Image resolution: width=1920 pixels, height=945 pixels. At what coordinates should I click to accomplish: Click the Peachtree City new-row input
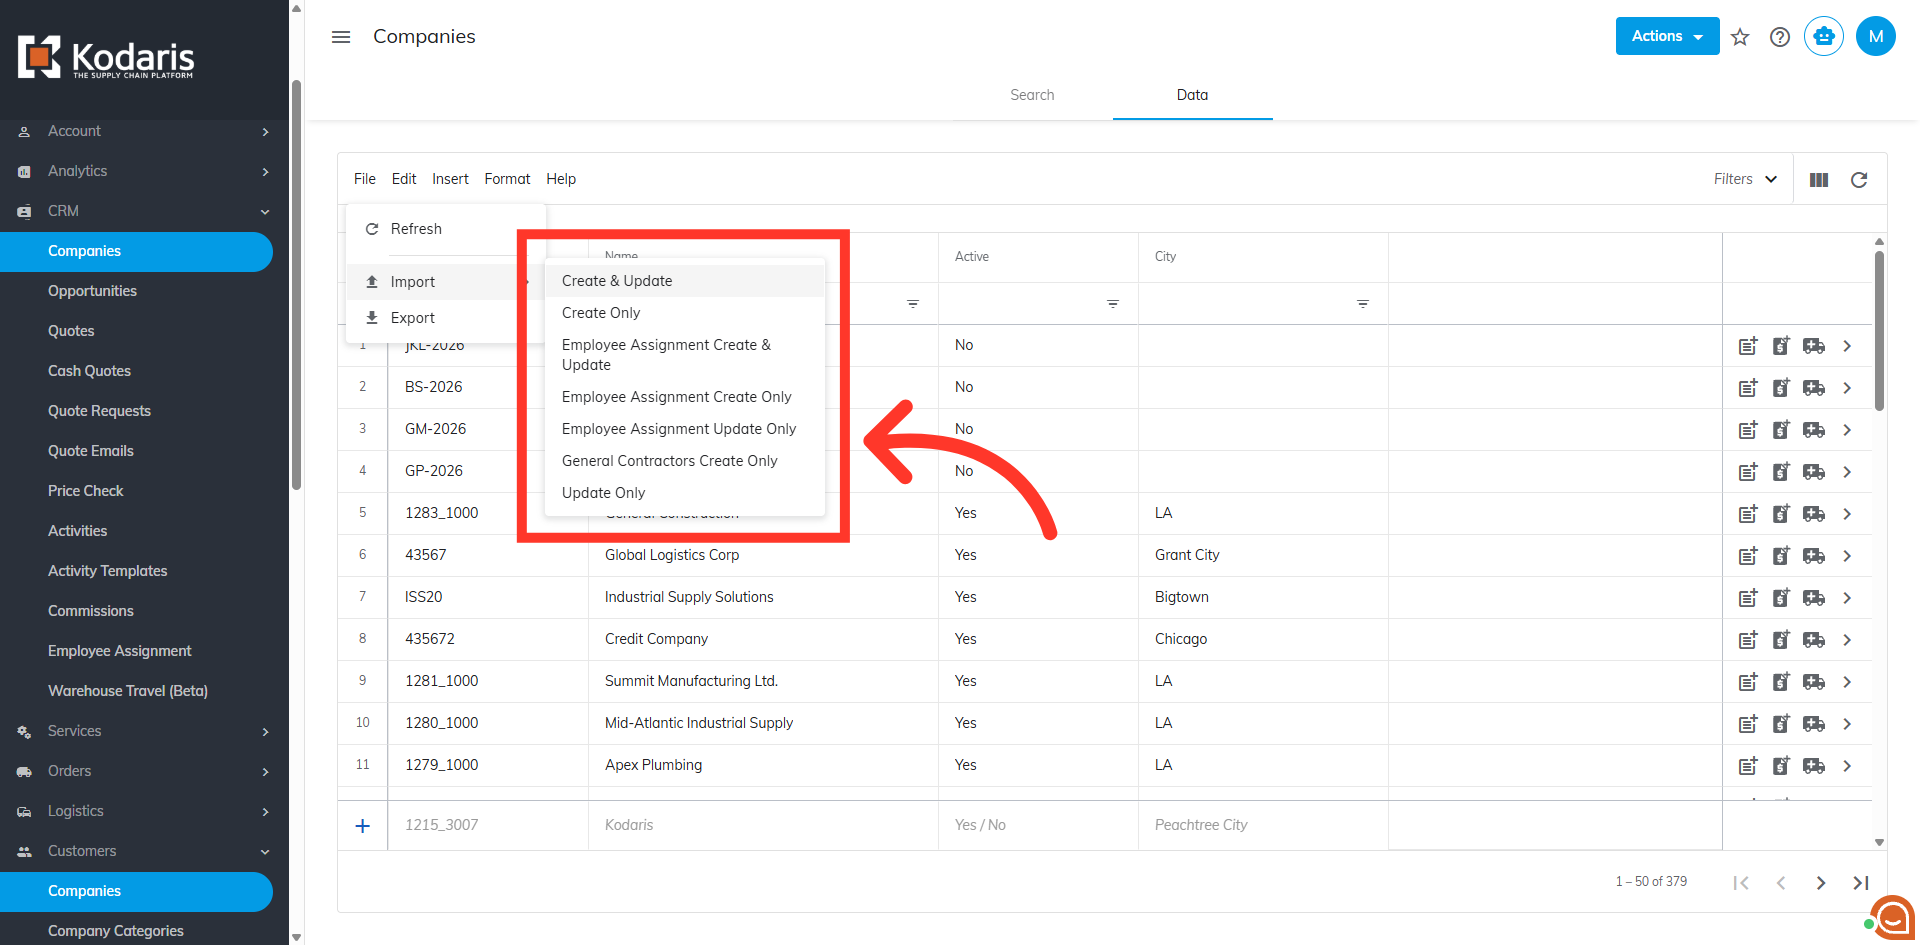[1263, 826]
